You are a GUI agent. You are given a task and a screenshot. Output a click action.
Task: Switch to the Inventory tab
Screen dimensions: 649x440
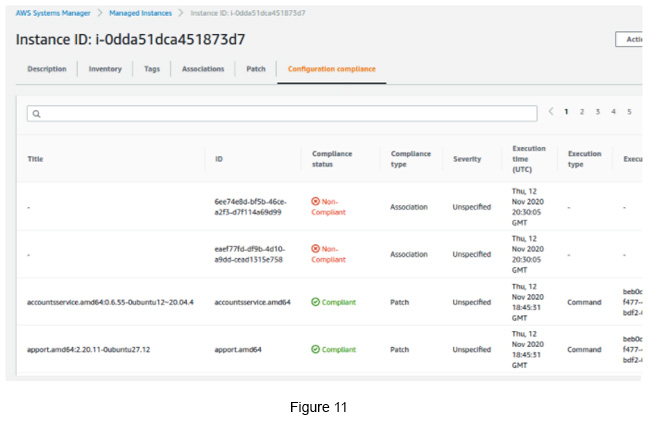(x=105, y=69)
